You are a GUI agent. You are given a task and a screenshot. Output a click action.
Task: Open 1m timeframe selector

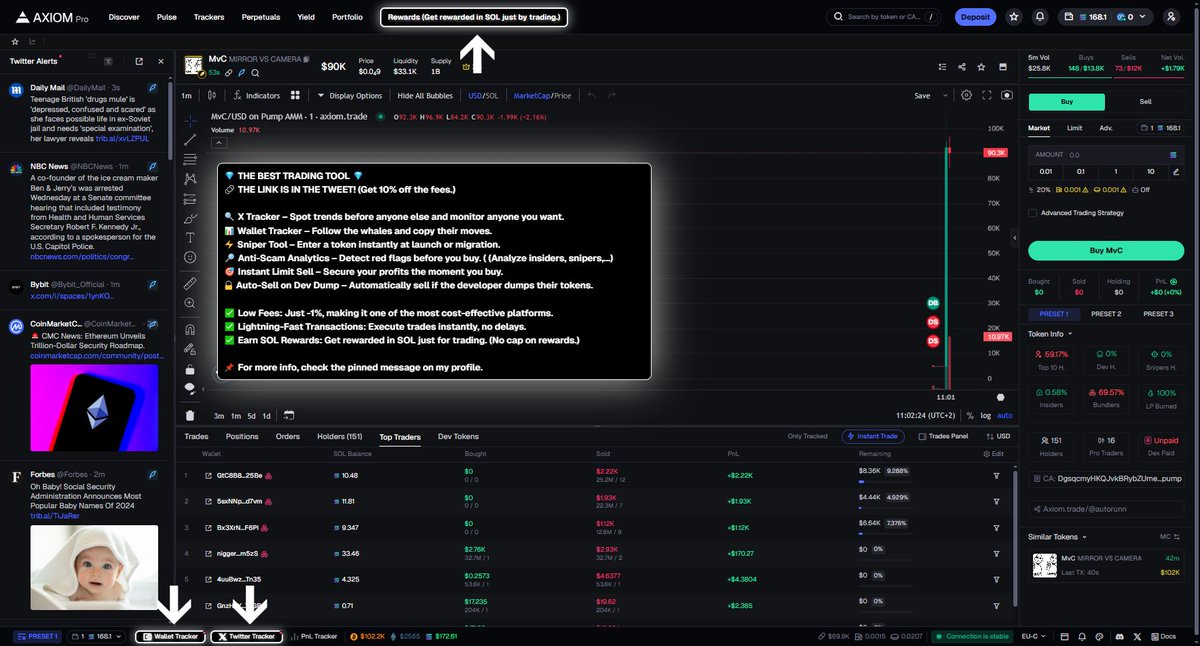(x=186, y=96)
